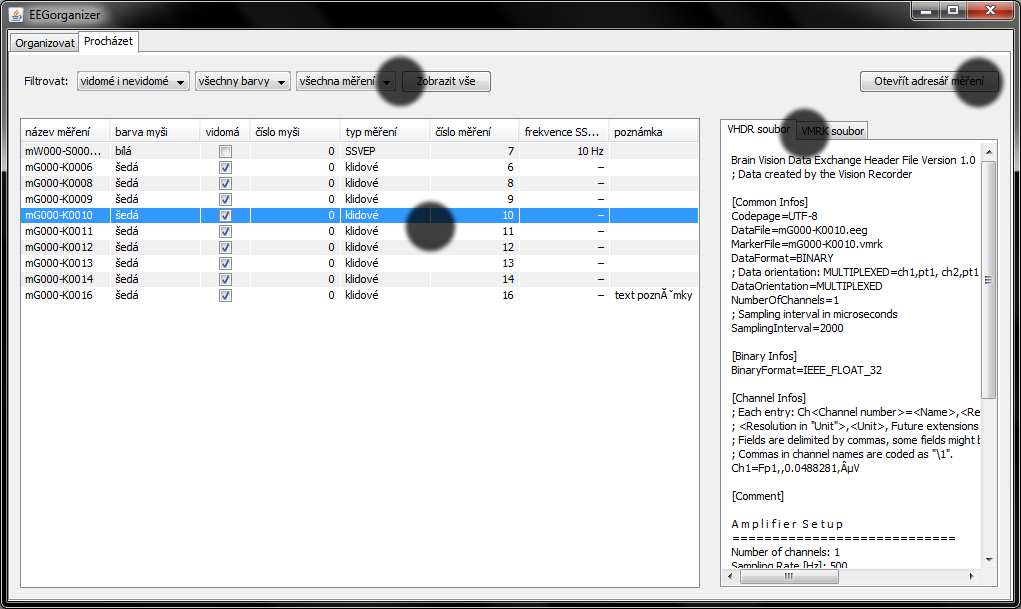Click the 'poznámka' column header
This screenshot has height=609, width=1021.
pos(653,132)
